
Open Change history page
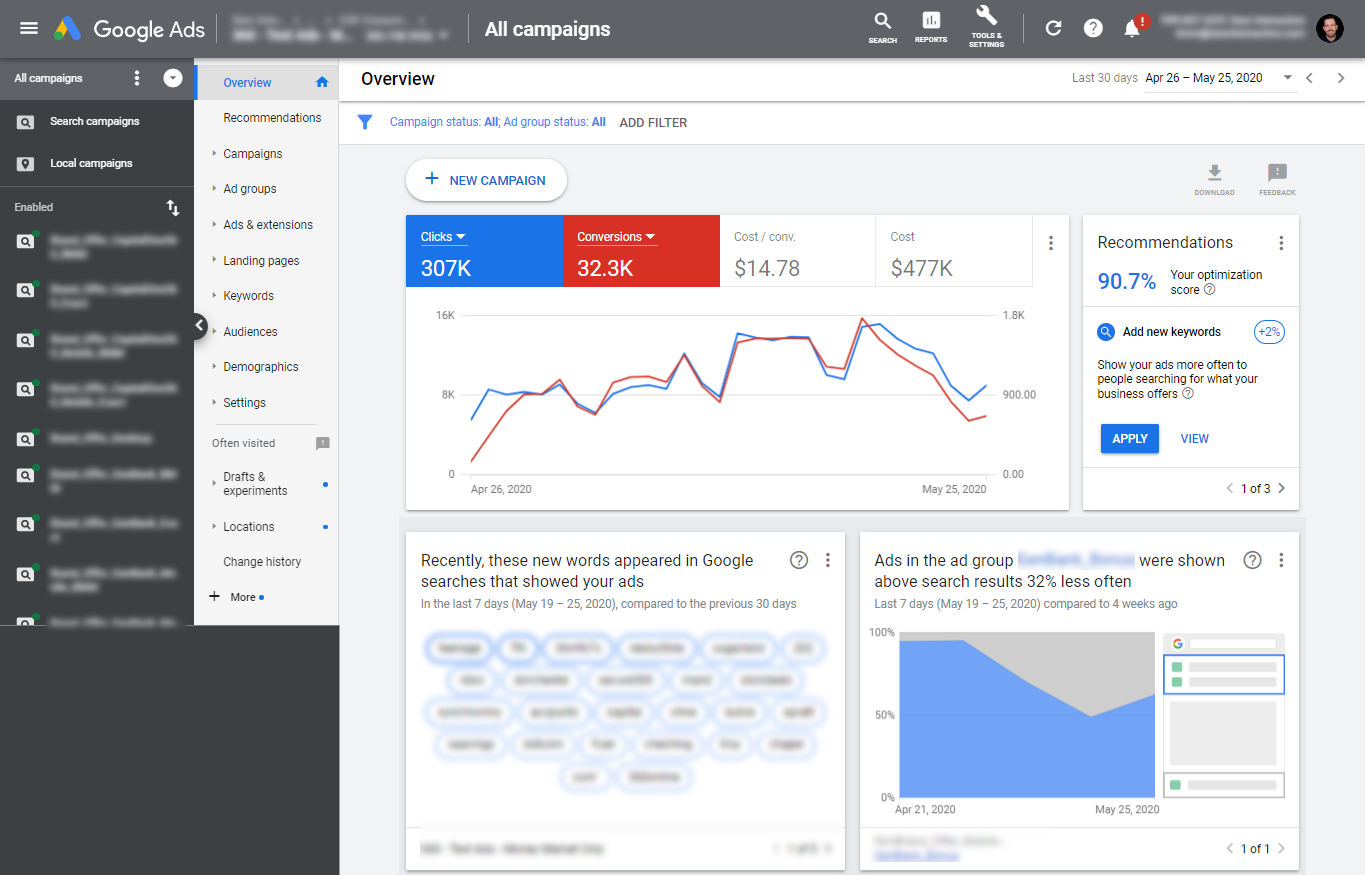262,562
